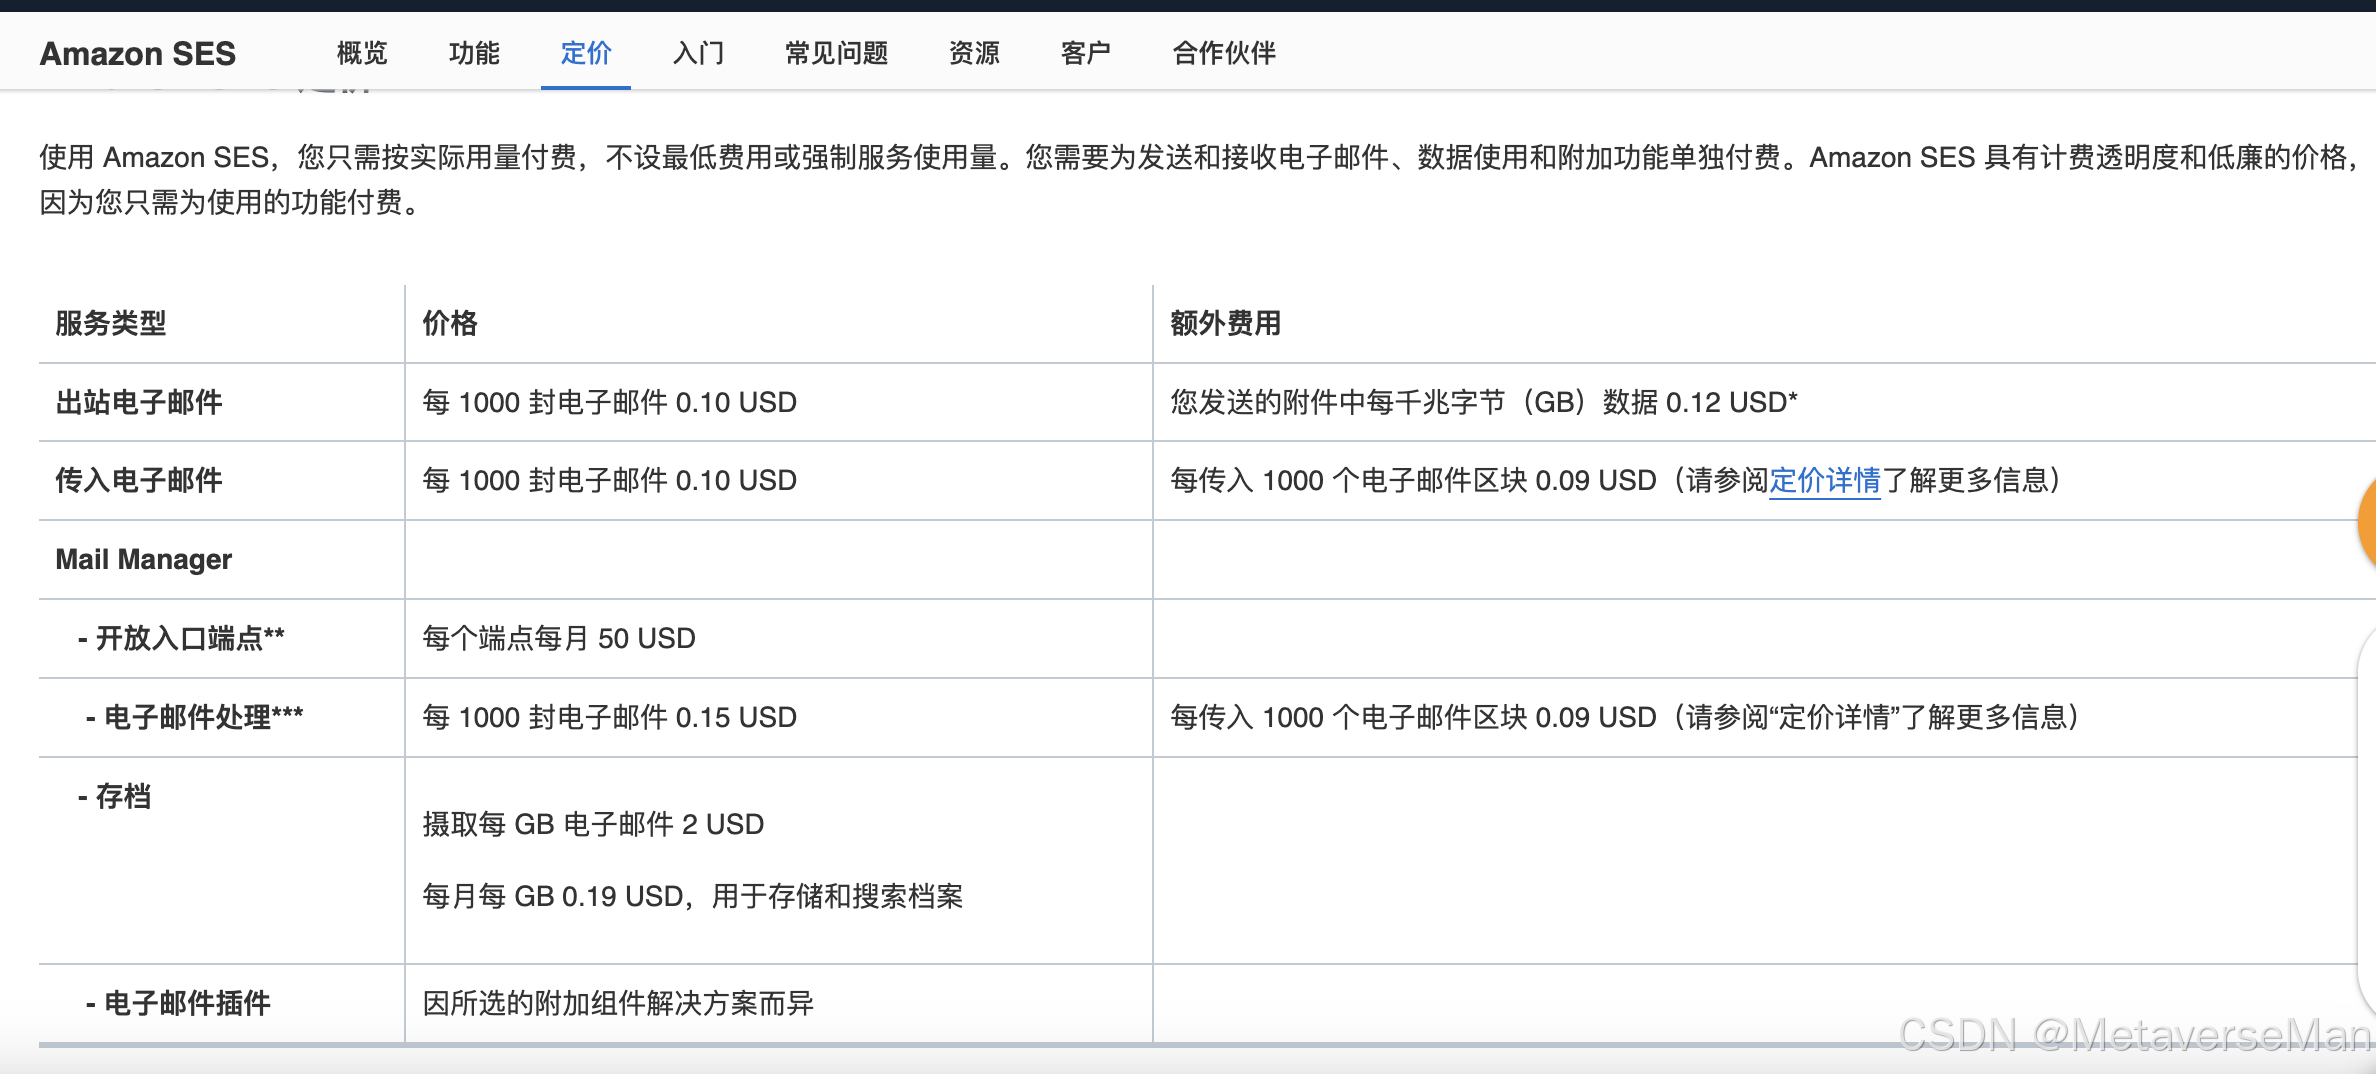Screen dimensions: 2376x1074
Task: Open the 合作伙伴 tab
Action: [1225, 53]
